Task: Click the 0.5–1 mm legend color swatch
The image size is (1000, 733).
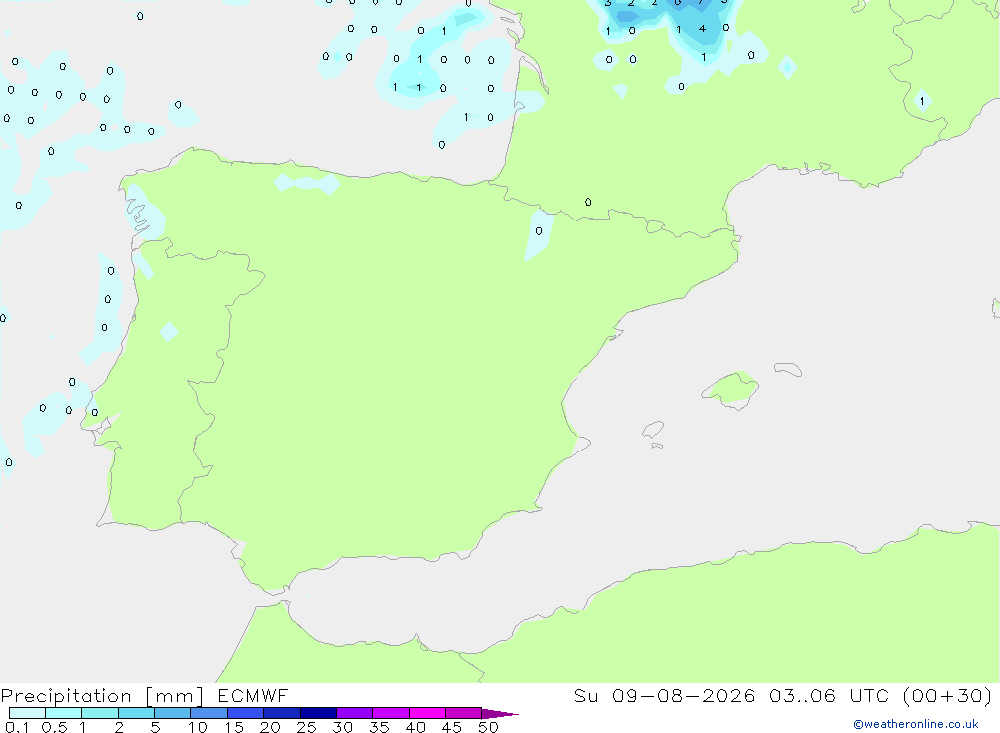Action: click(64, 713)
